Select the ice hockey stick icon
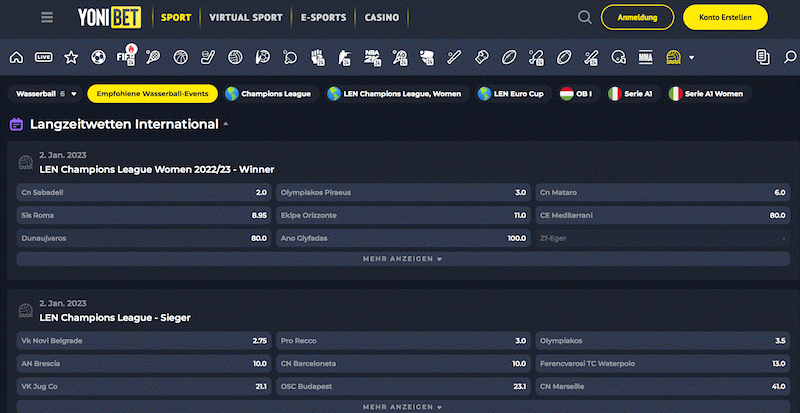Image resolution: width=800 pixels, height=413 pixels. pos(208,57)
